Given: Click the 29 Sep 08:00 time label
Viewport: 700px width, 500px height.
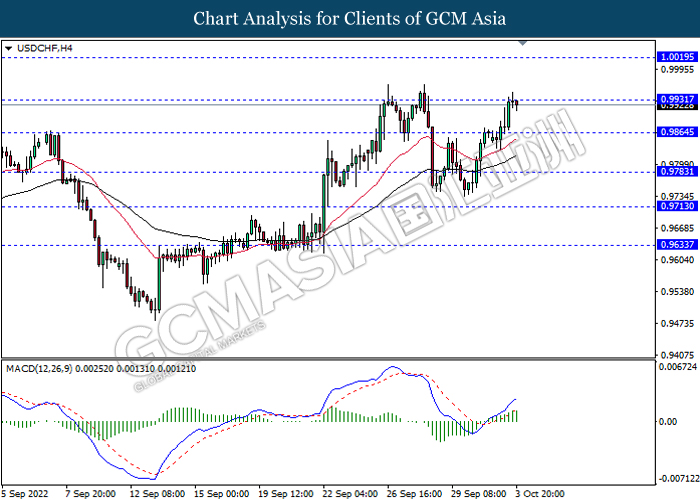Looking at the screenshot, I should 479,494.
